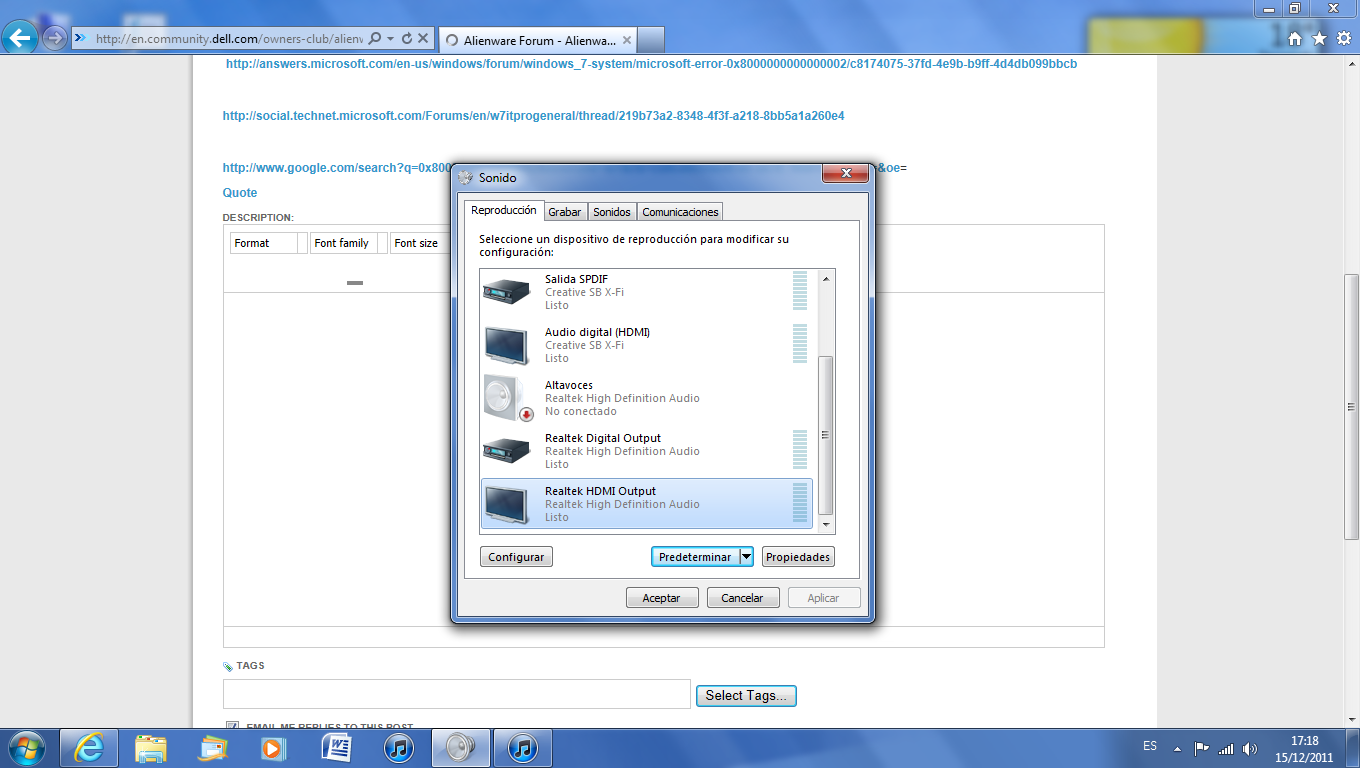The width and height of the screenshot is (1360, 768).
Task: Open the browser home page icon
Action: [x=1295, y=39]
